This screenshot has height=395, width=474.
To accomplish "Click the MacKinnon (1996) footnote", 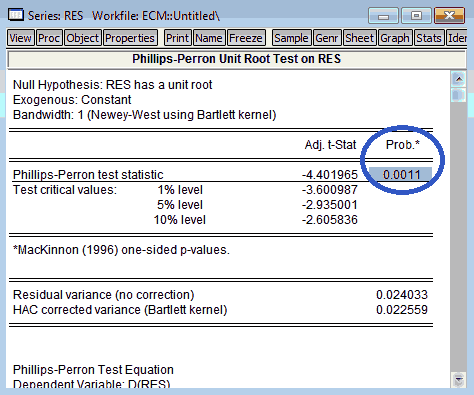I will (121, 250).
